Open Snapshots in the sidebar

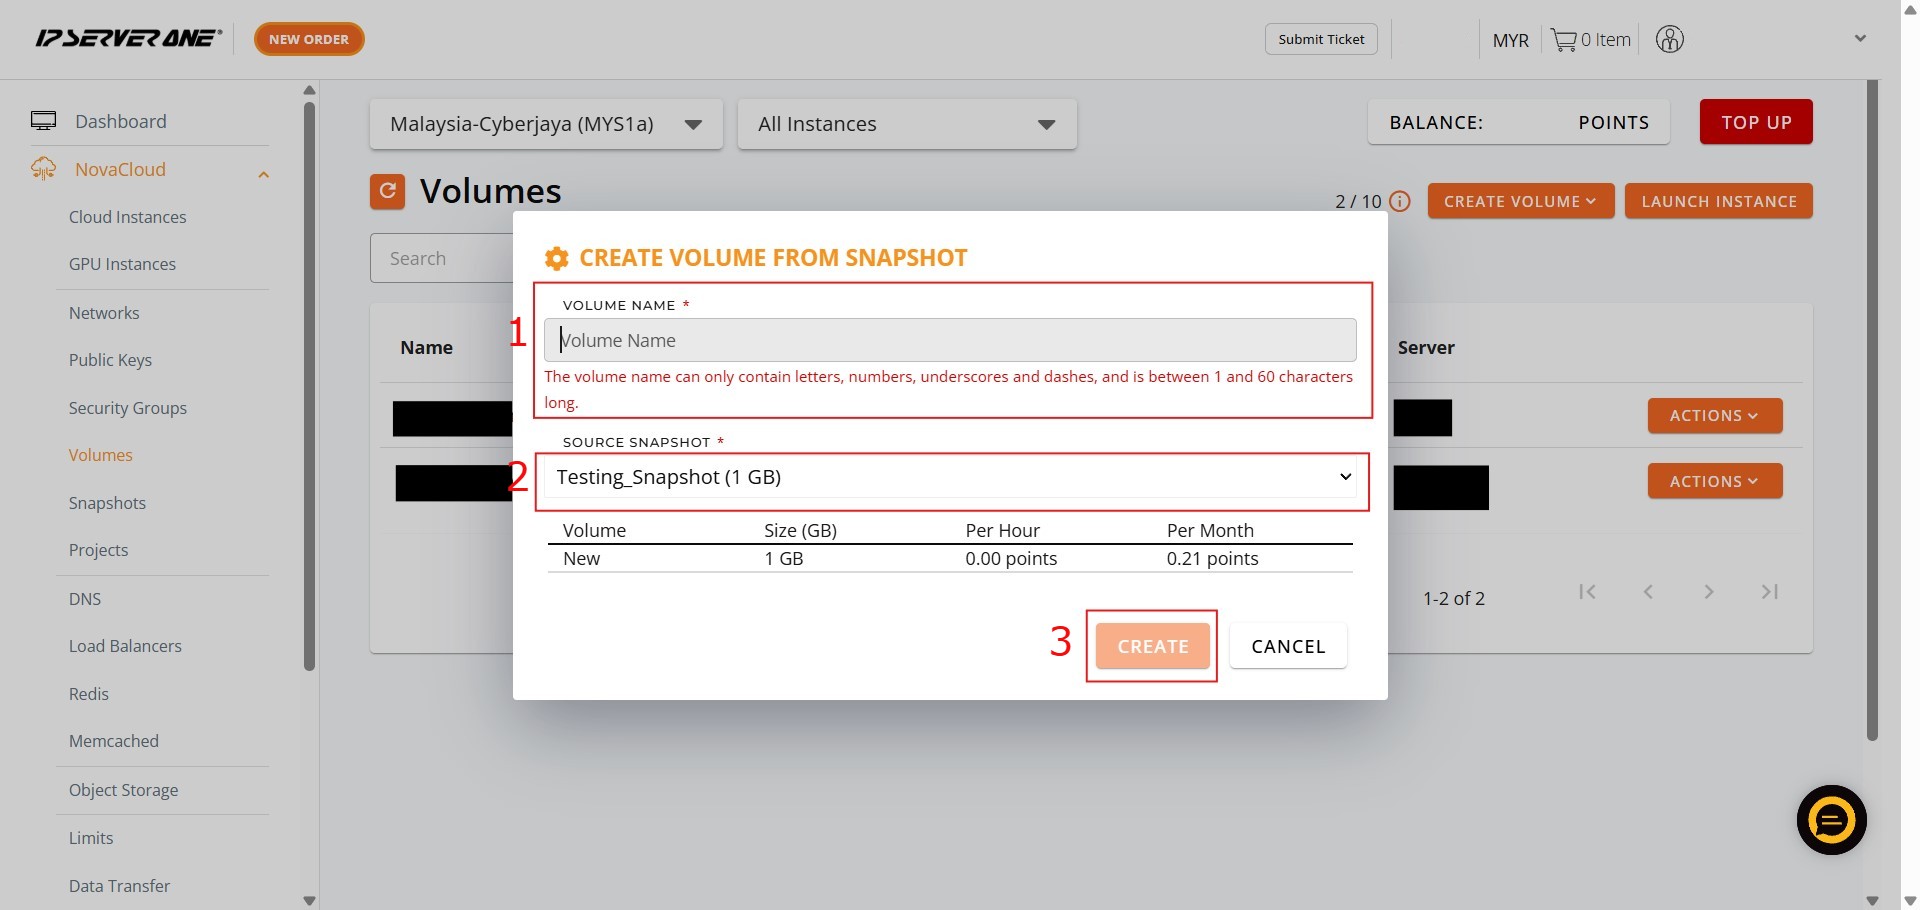[x=107, y=503]
